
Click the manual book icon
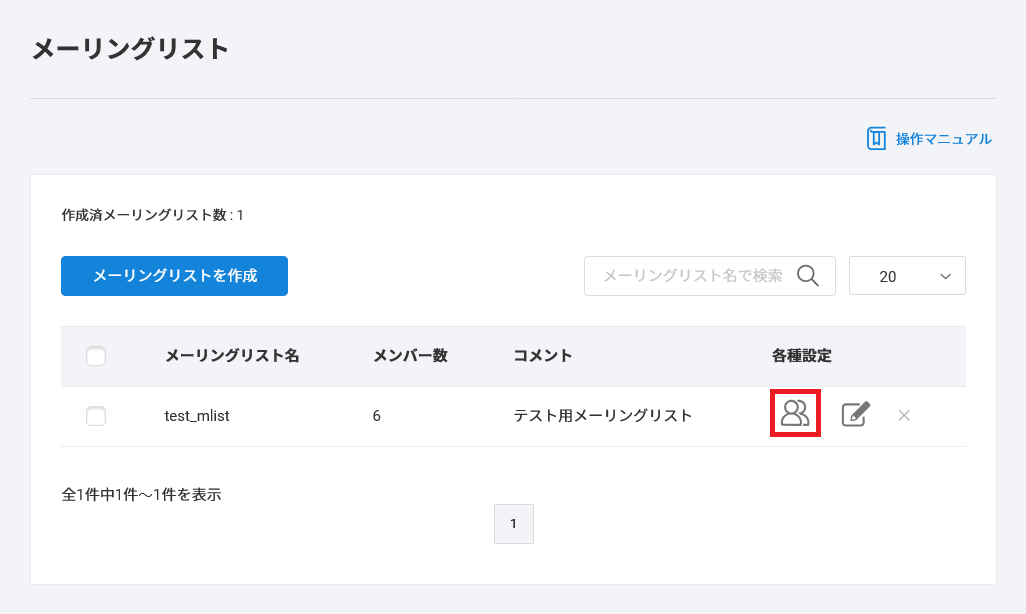[x=876, y=139]
